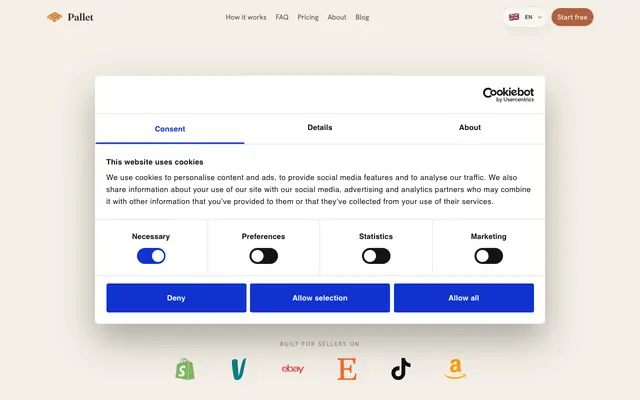This screenshot has height=400, width=640.
Task: Accept cookies with Allow all
Action: (x=464, y=298)
